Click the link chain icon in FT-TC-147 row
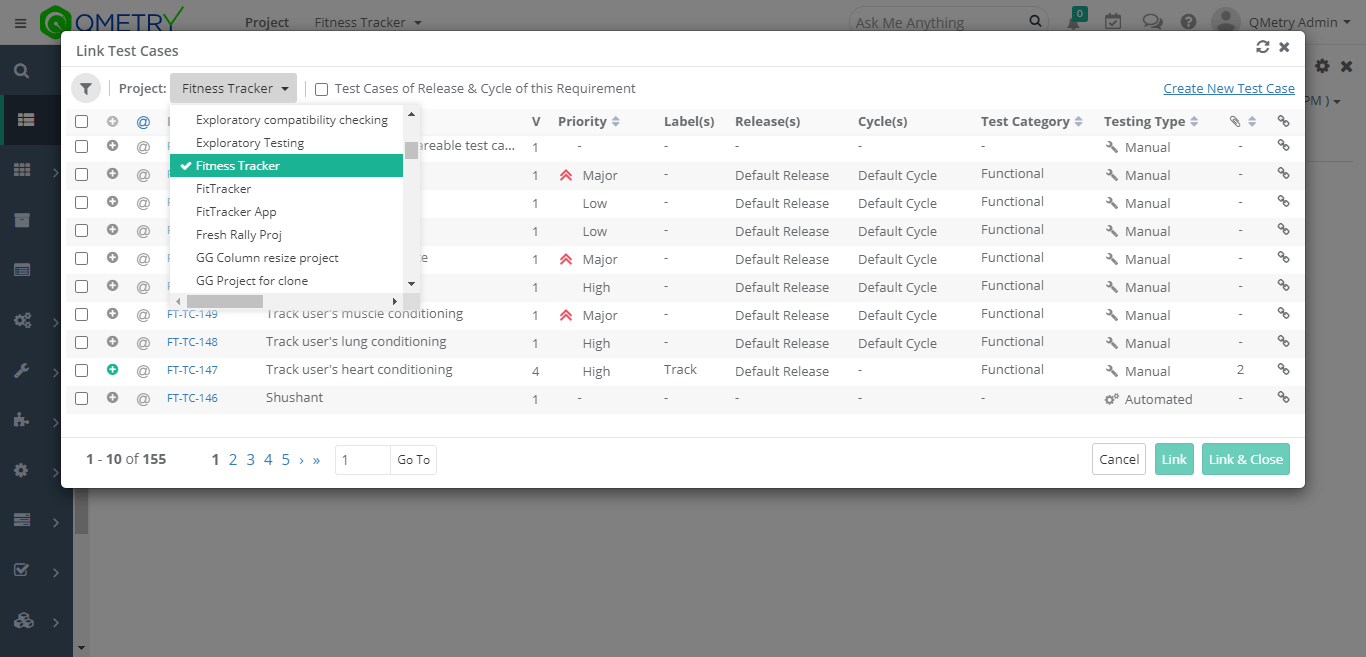 coord(1283,370)
